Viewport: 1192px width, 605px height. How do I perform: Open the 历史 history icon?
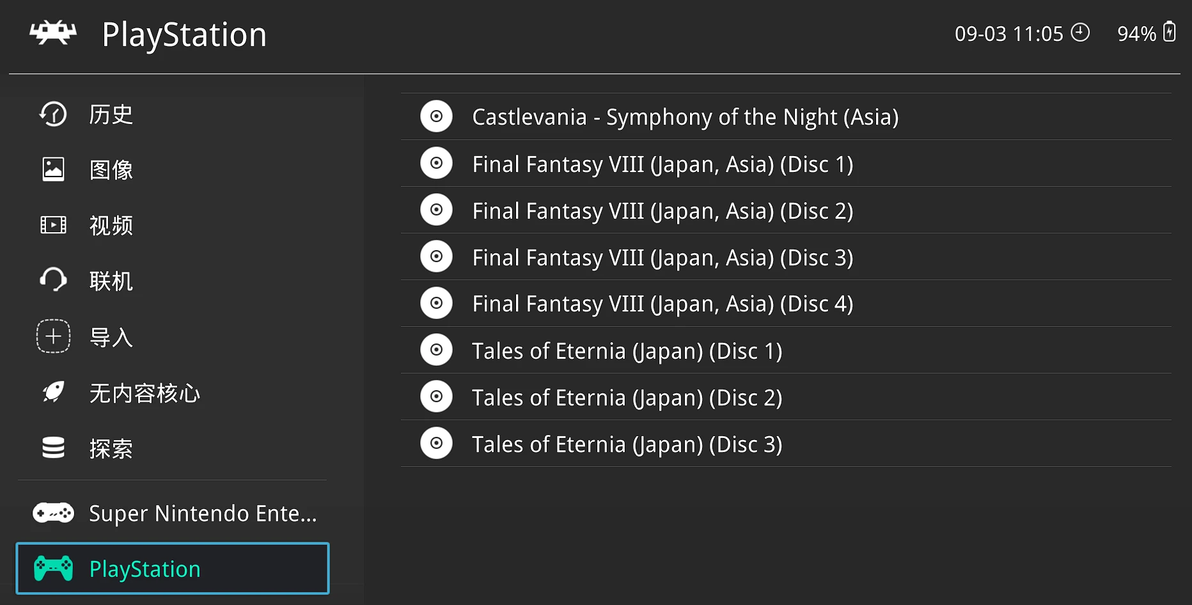[x=53, y=114]
